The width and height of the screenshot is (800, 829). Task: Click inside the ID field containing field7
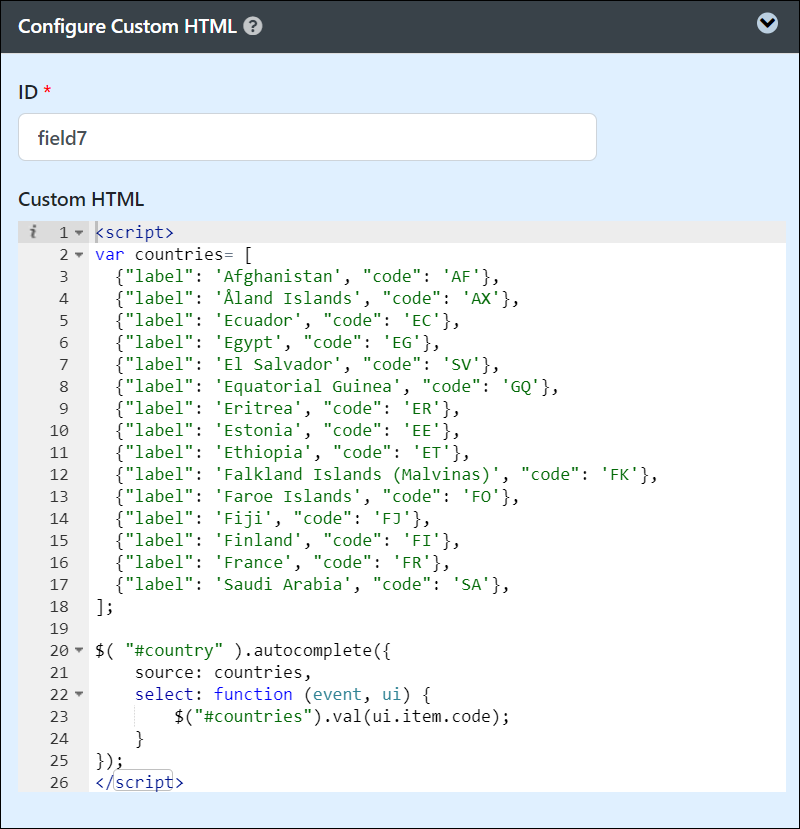307,137
